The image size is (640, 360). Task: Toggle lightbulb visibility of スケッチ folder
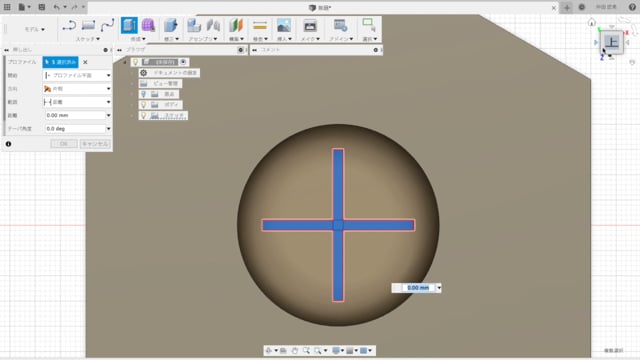tap(143, 116)
